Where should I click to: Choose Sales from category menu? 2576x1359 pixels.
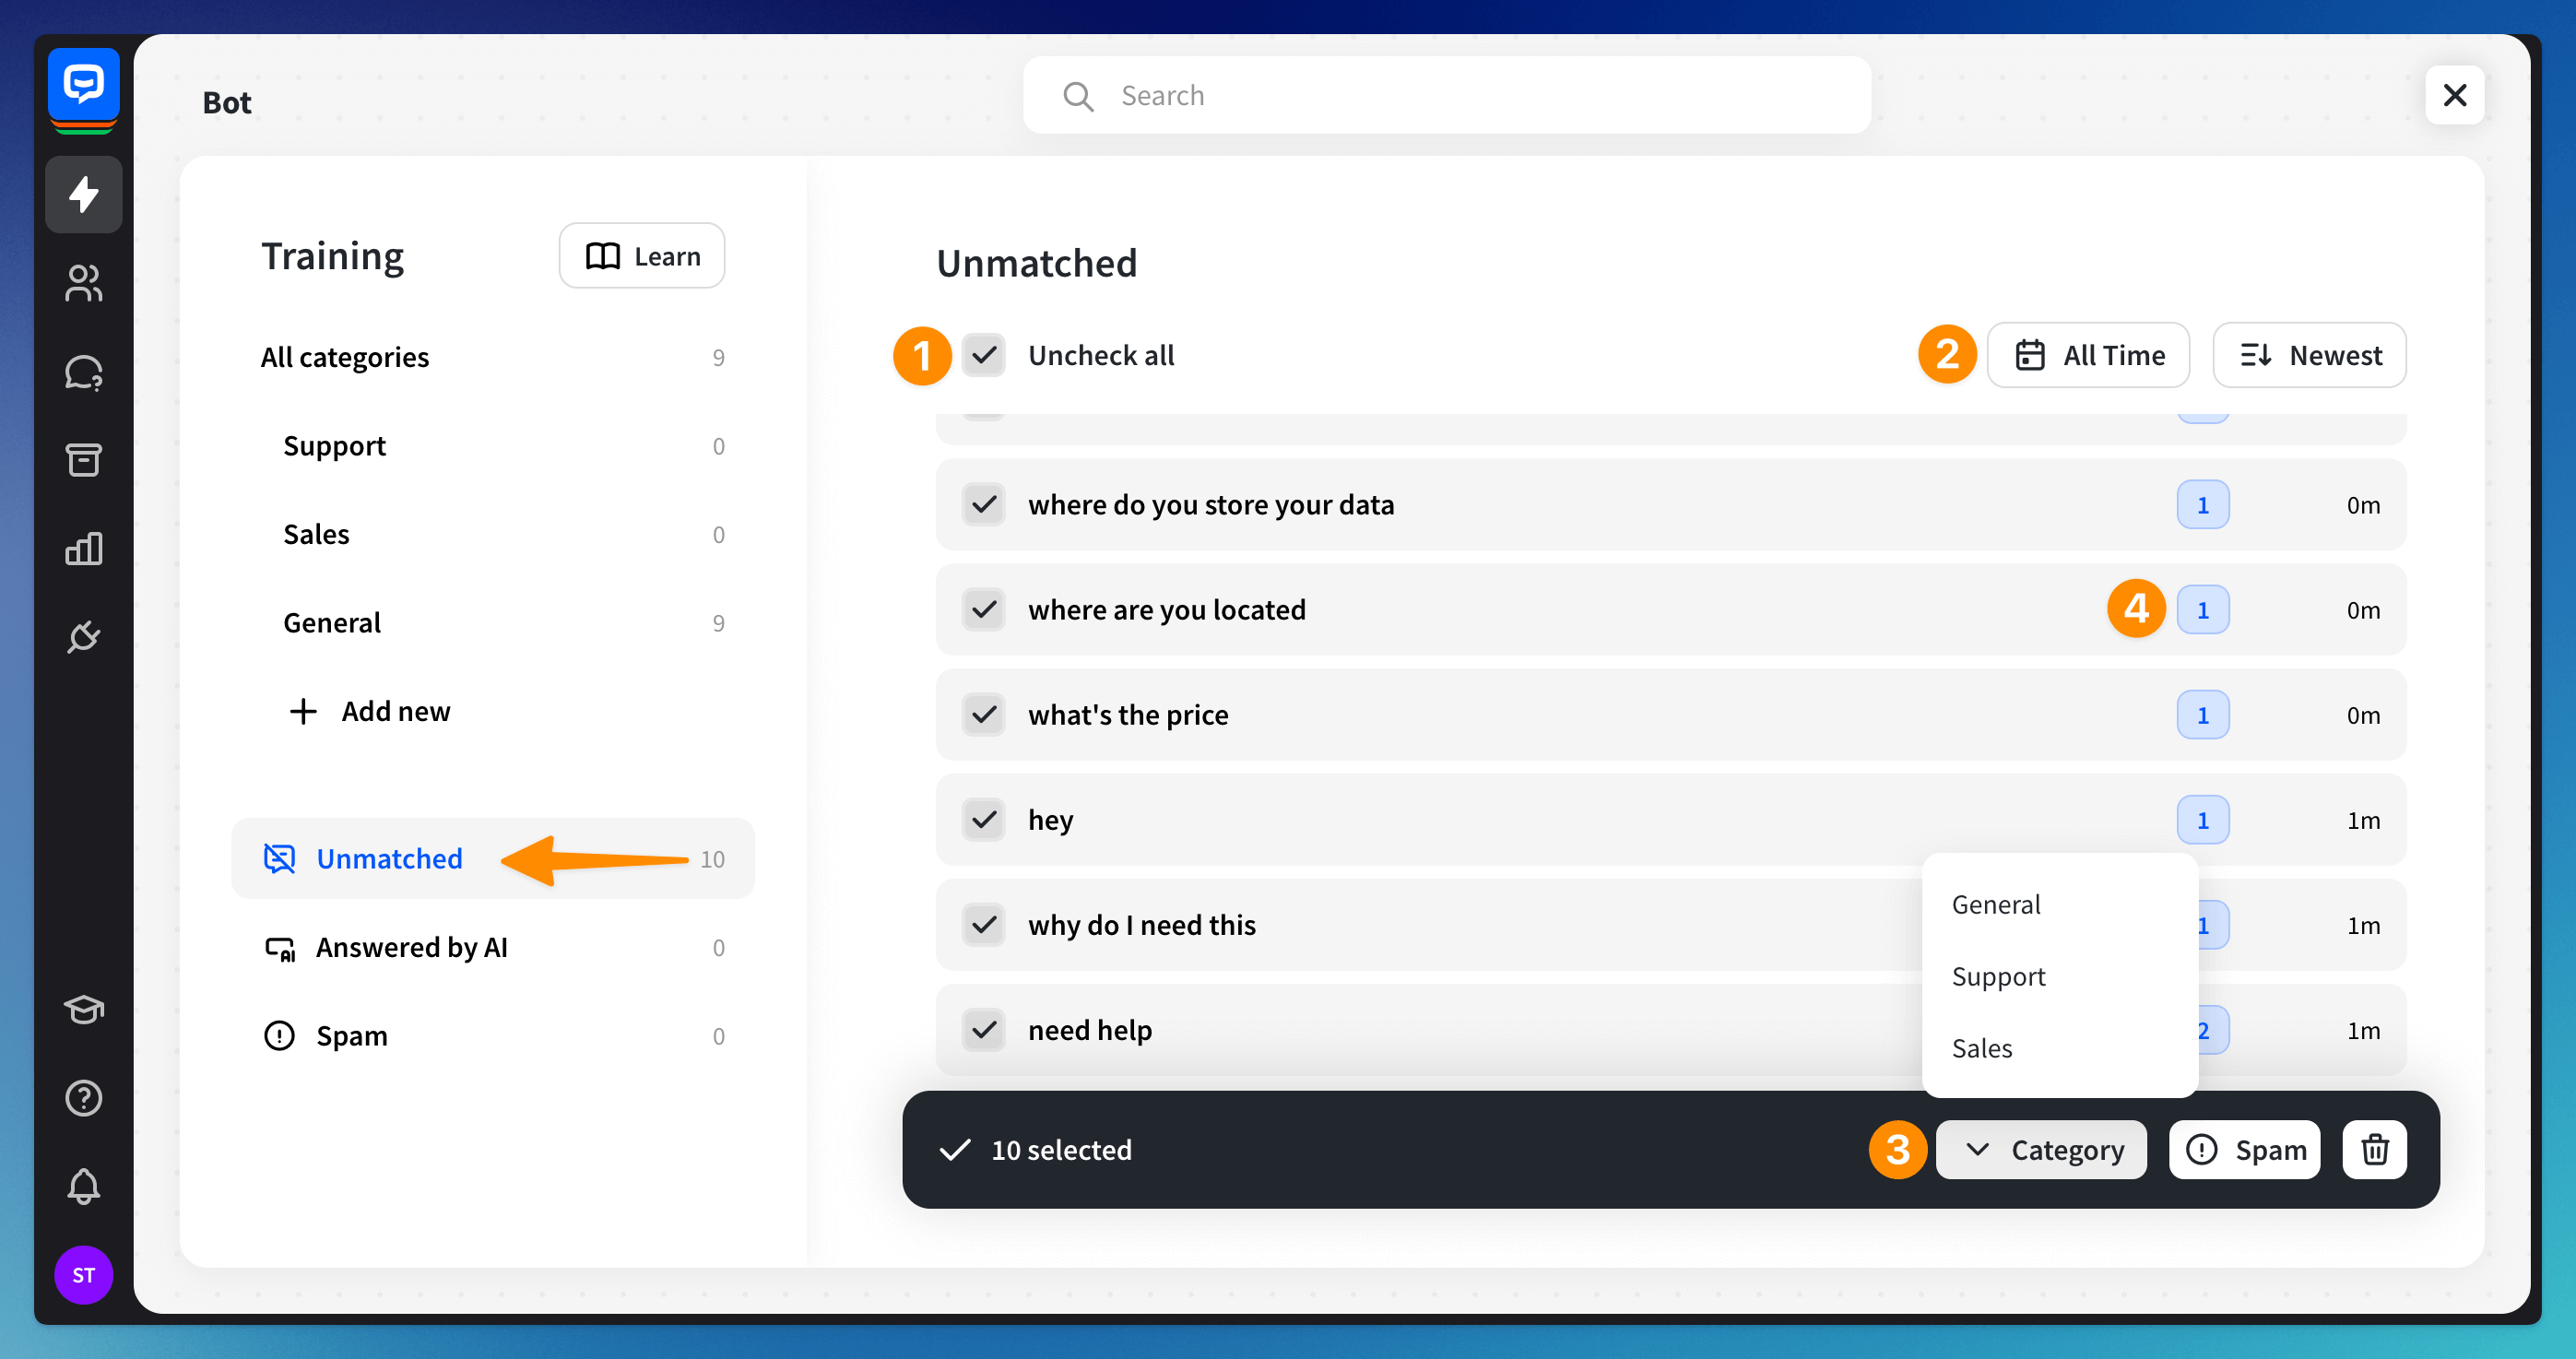click(x=1981, y=1048)
